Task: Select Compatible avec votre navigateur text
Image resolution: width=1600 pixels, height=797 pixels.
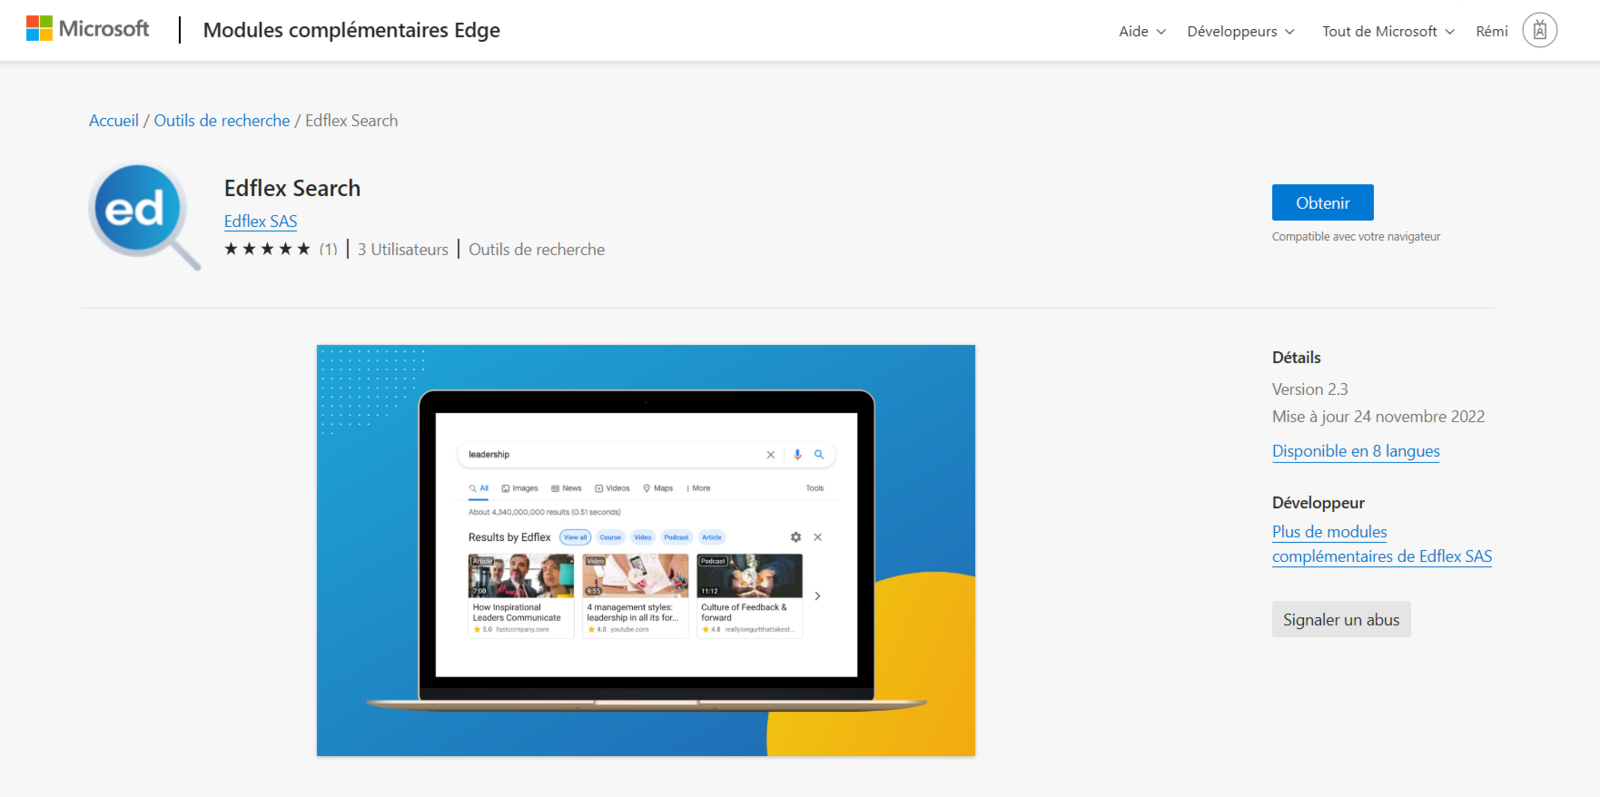Action: pyautogui.click(x=1356, y=237)
